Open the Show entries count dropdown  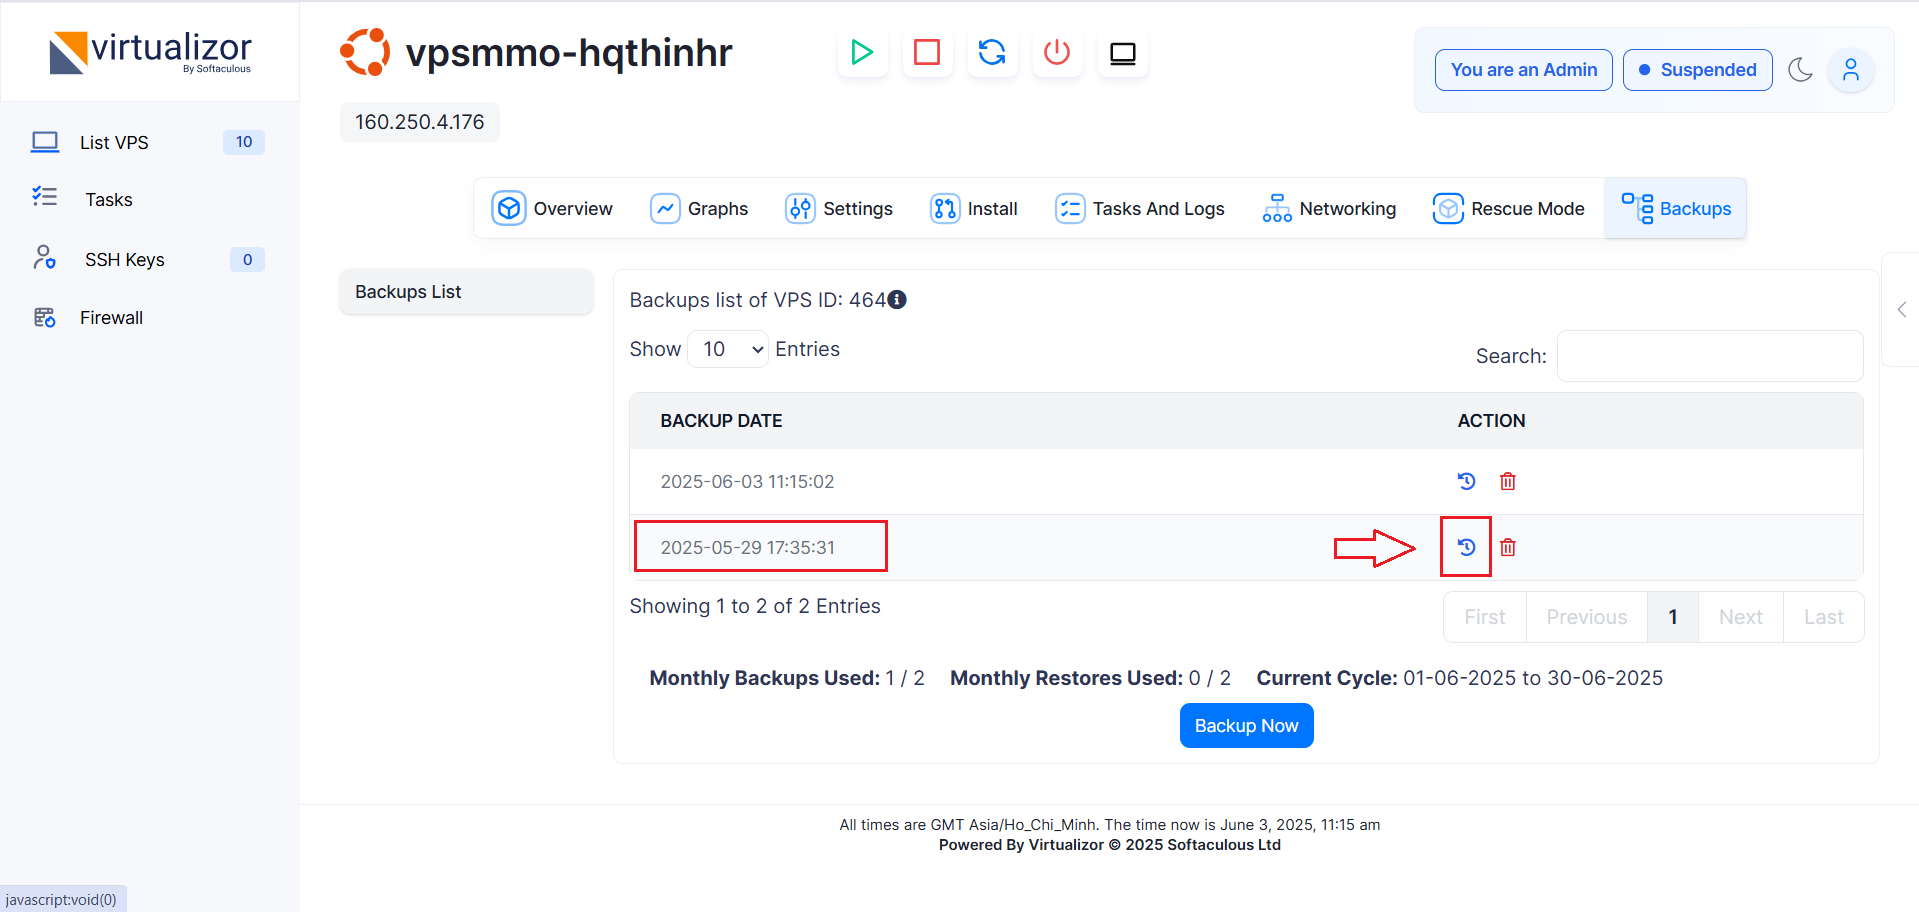coord(728,349)
